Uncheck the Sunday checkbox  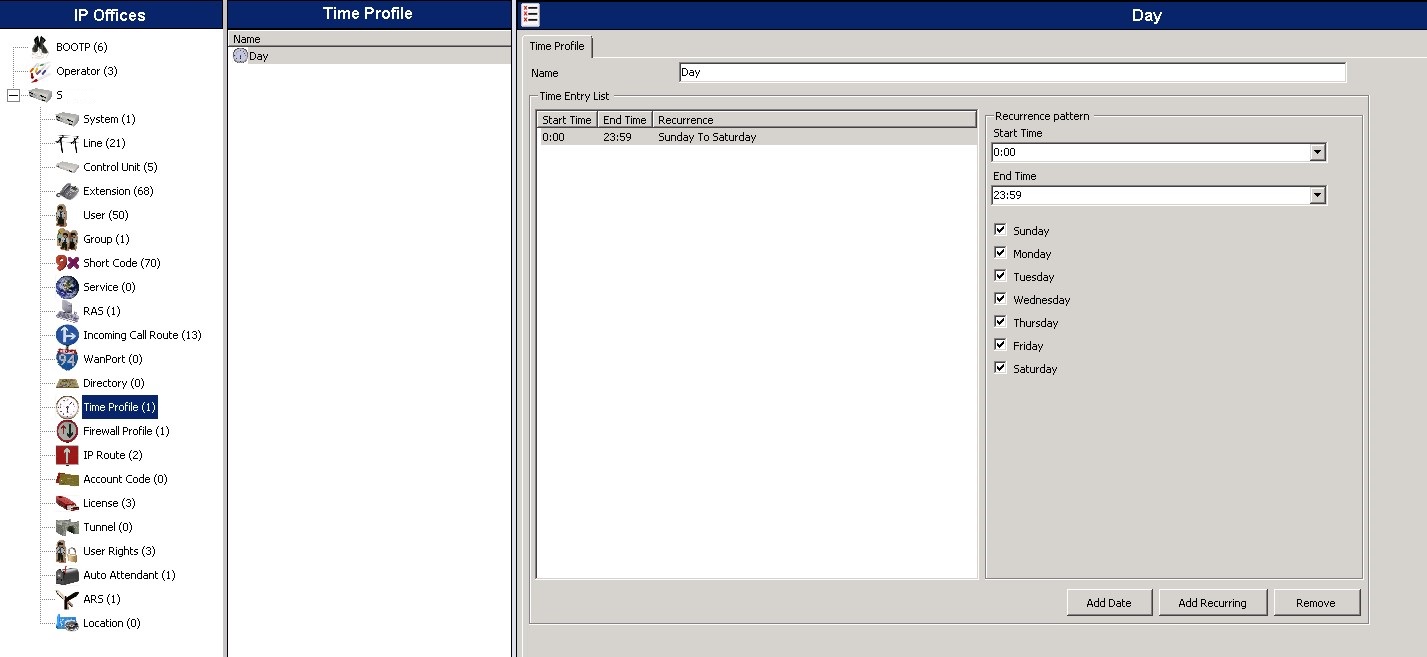tap(1000, 230)
